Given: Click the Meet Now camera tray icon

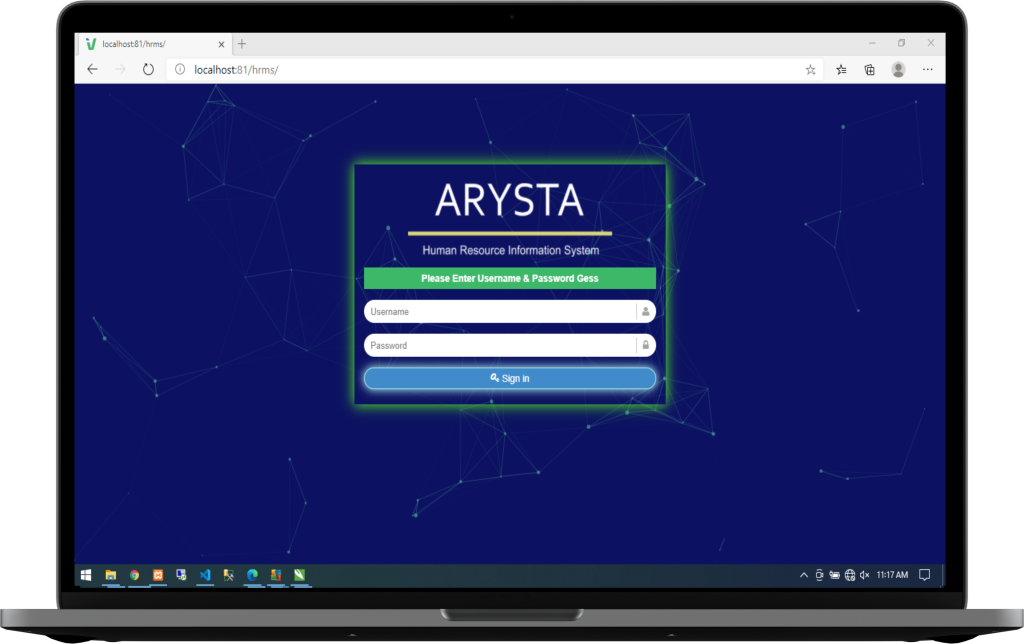Looking at the screenshot, I should tap(819, 575).
